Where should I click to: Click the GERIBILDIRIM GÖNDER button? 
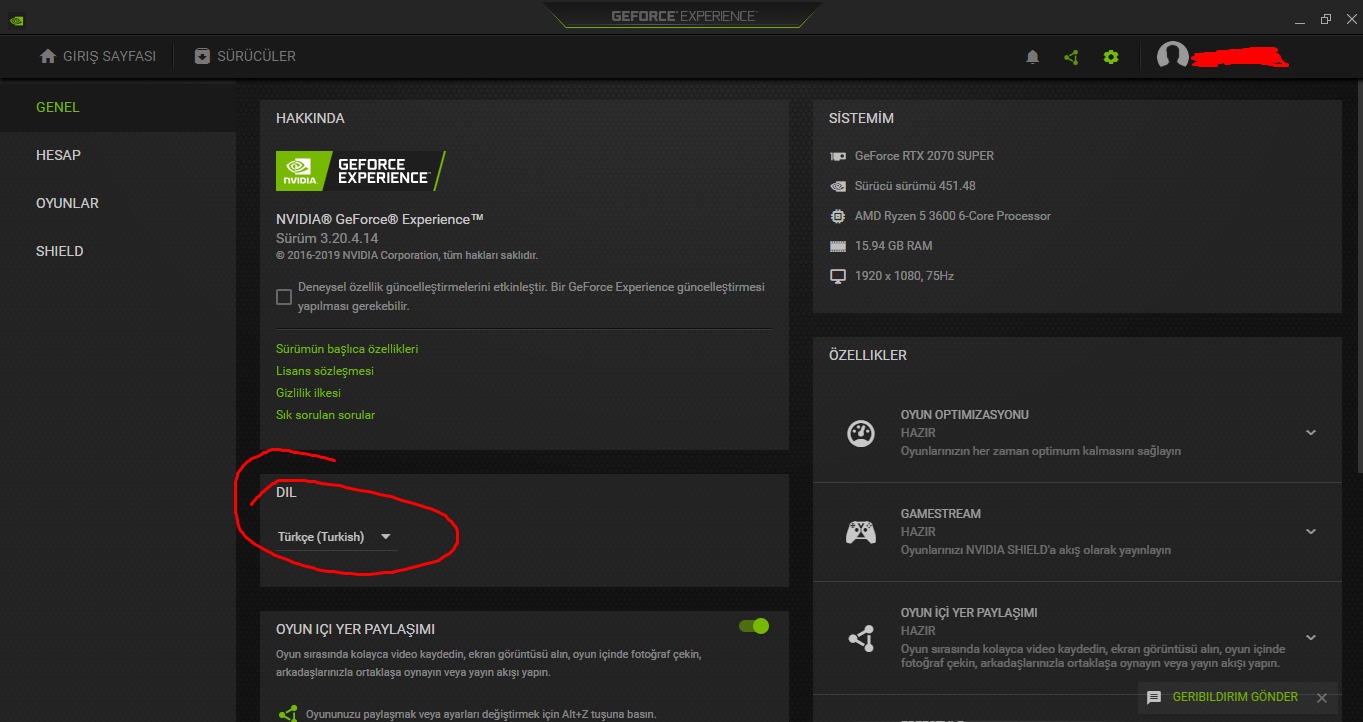[x=1223, y=697]
